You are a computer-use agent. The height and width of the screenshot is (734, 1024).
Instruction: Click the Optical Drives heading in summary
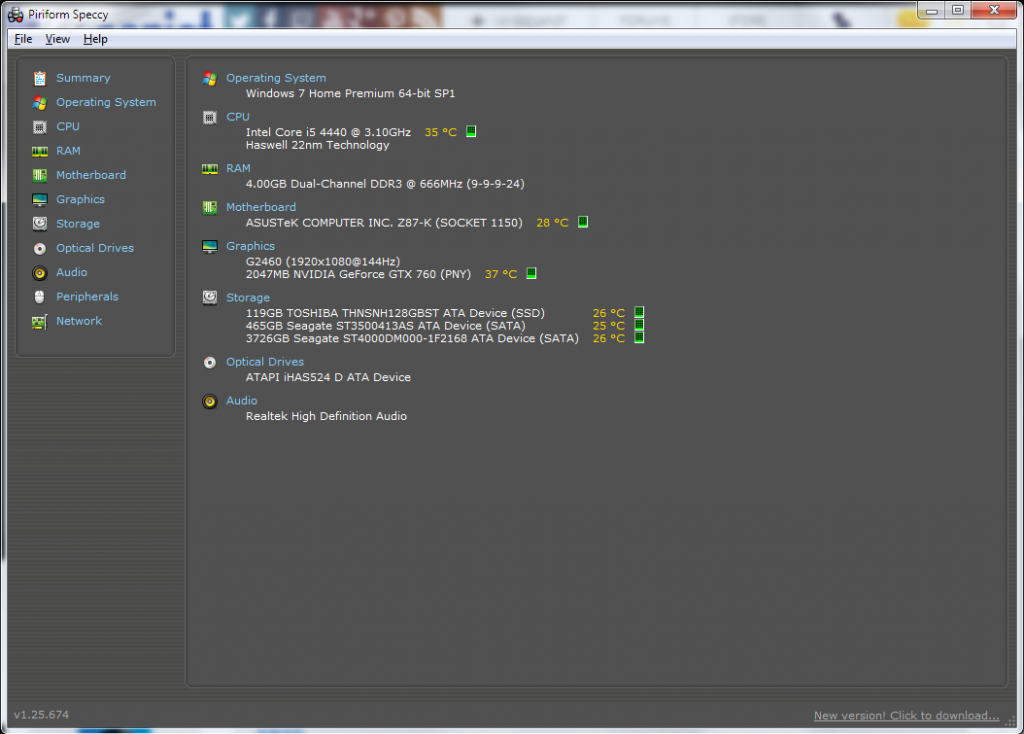[x=264, y=362]
